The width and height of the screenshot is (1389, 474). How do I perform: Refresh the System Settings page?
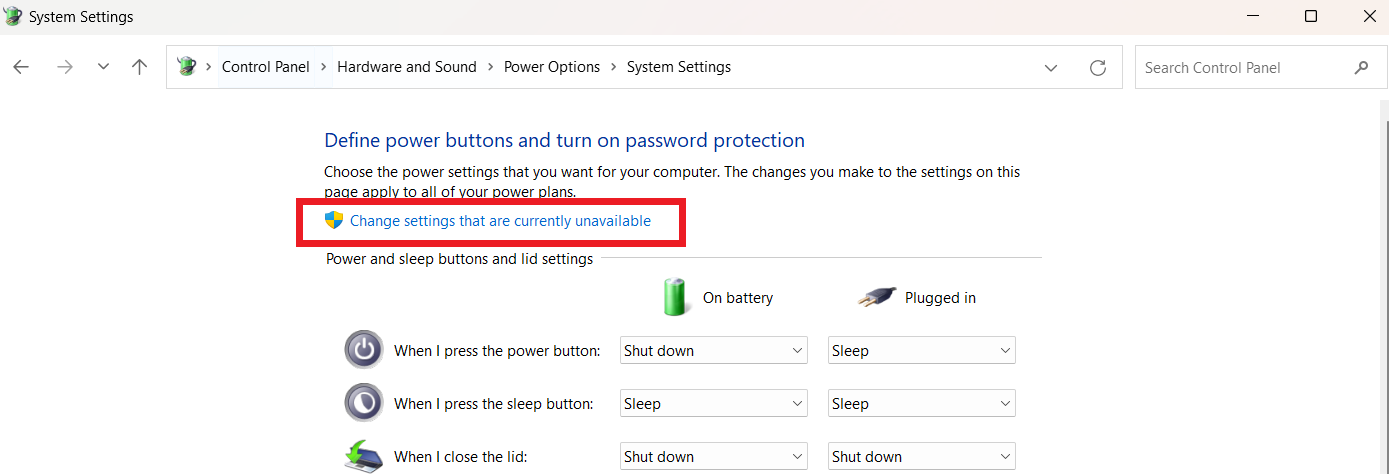1098,67
